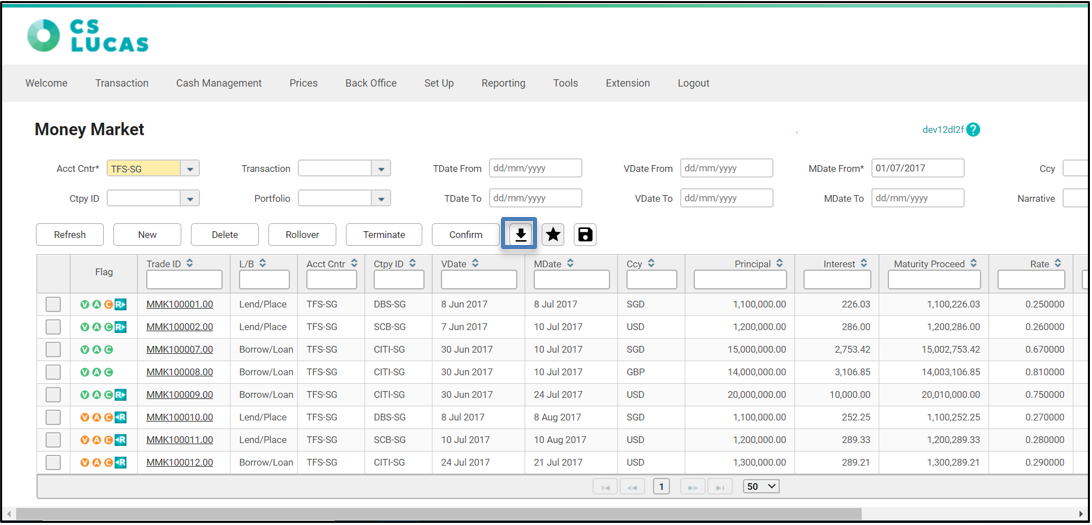The height and width of the screenshot is (525, 1092).
Task: Open trade link MMK100009.00
Action: [x=179, y=395]
